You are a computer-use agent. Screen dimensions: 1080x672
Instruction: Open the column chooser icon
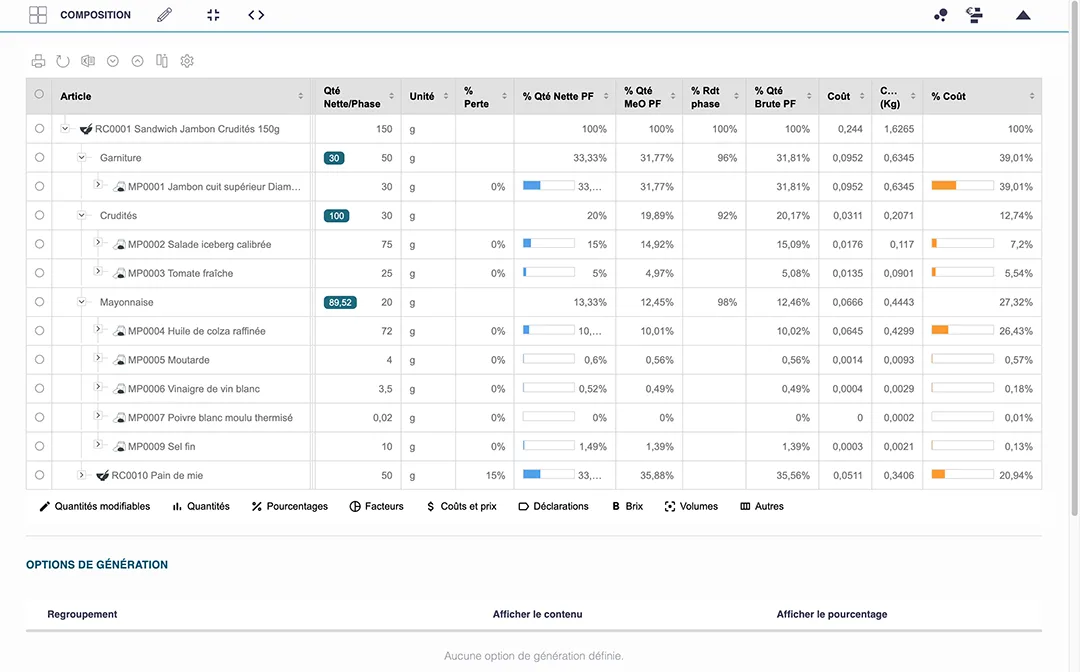click(x=162, y=61)
